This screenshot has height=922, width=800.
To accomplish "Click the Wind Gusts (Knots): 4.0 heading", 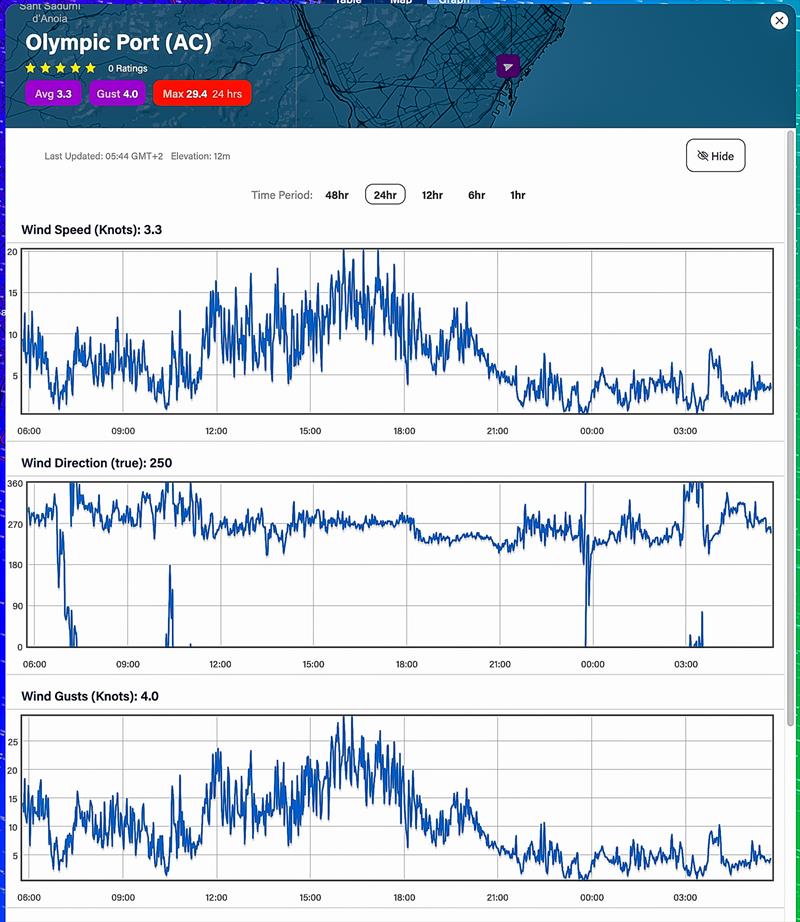I will (90, 697).
